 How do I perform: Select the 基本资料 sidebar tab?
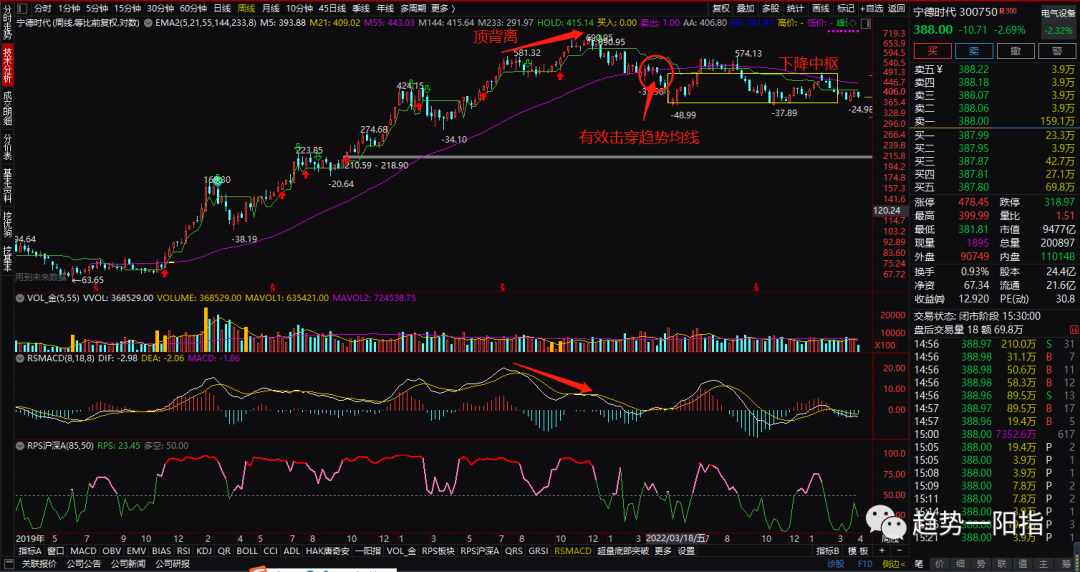7,183
